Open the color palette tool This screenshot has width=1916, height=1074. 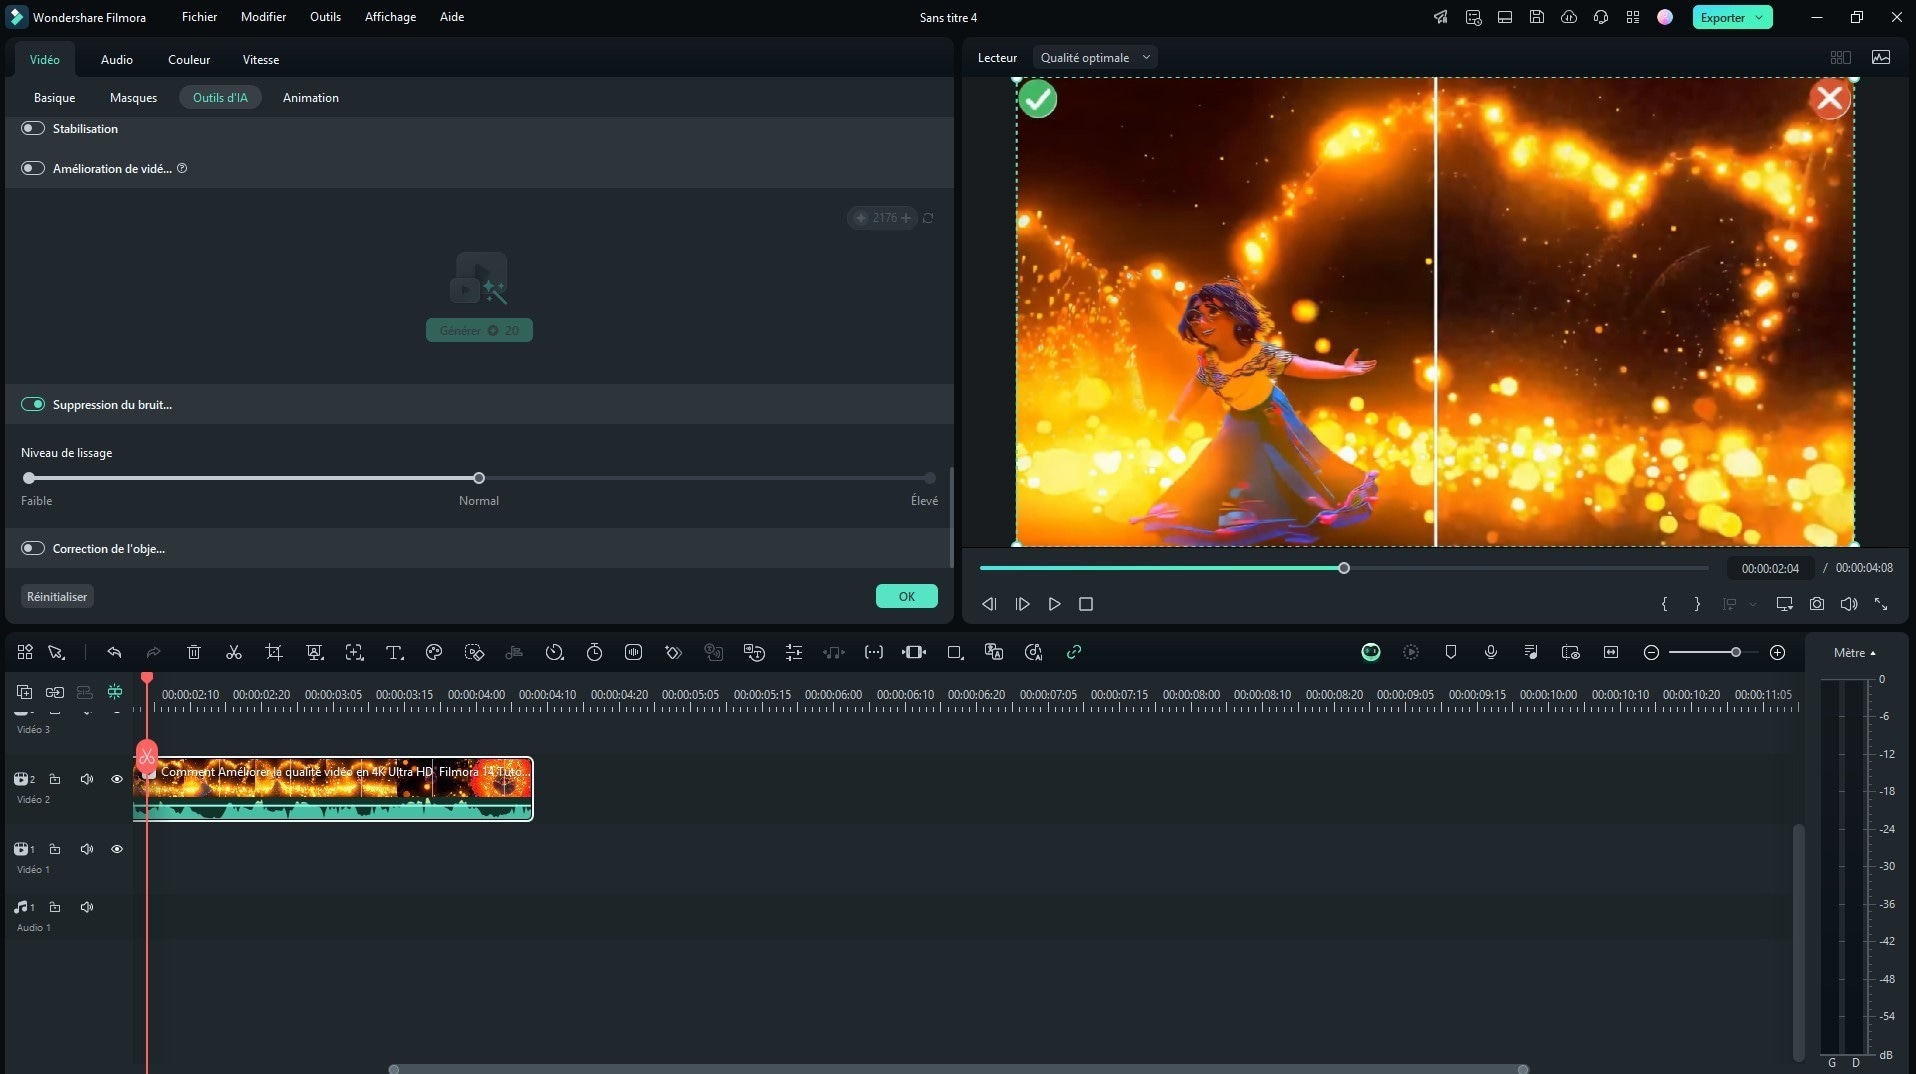434,652
